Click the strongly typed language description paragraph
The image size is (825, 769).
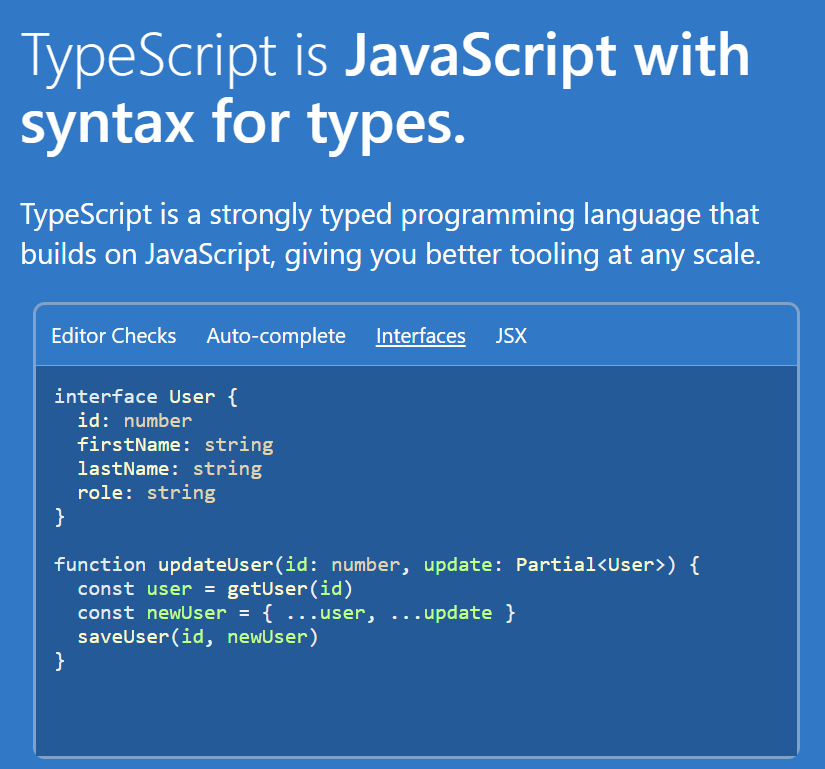pyautogui.click(x=390, y=234)
